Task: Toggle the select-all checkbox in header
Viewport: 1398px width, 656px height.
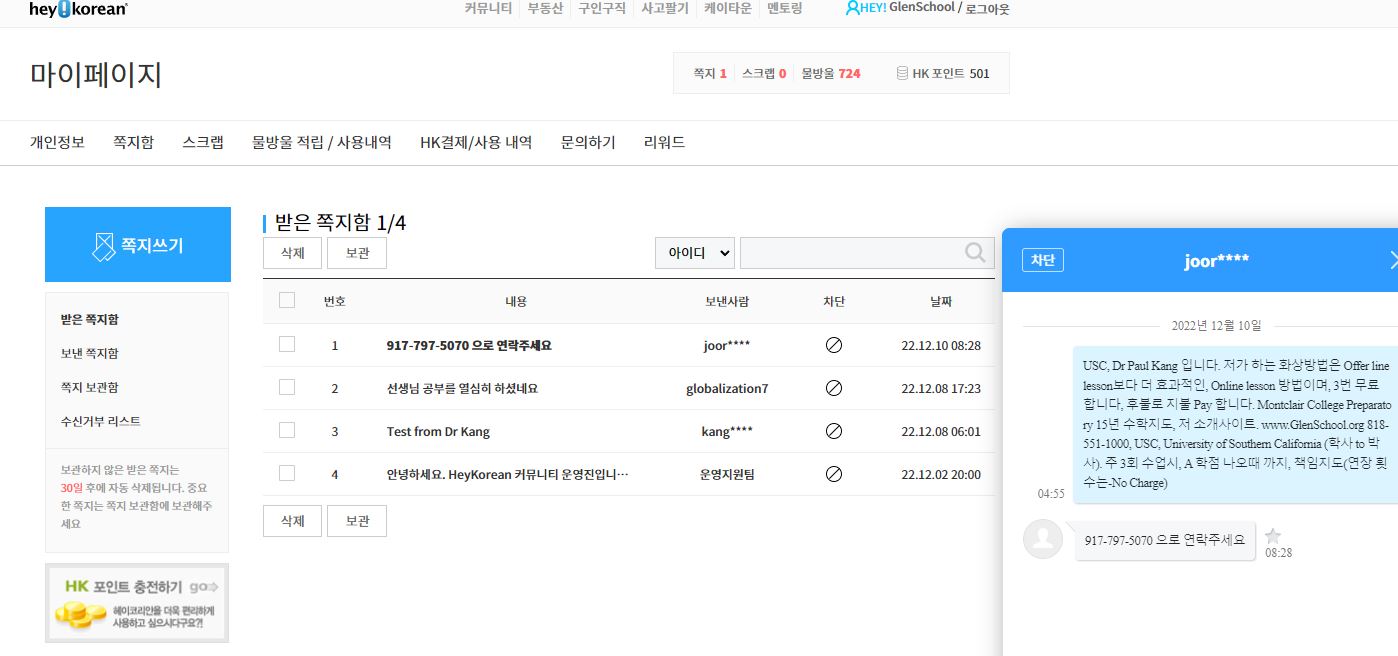Action: tap(287, 300)
